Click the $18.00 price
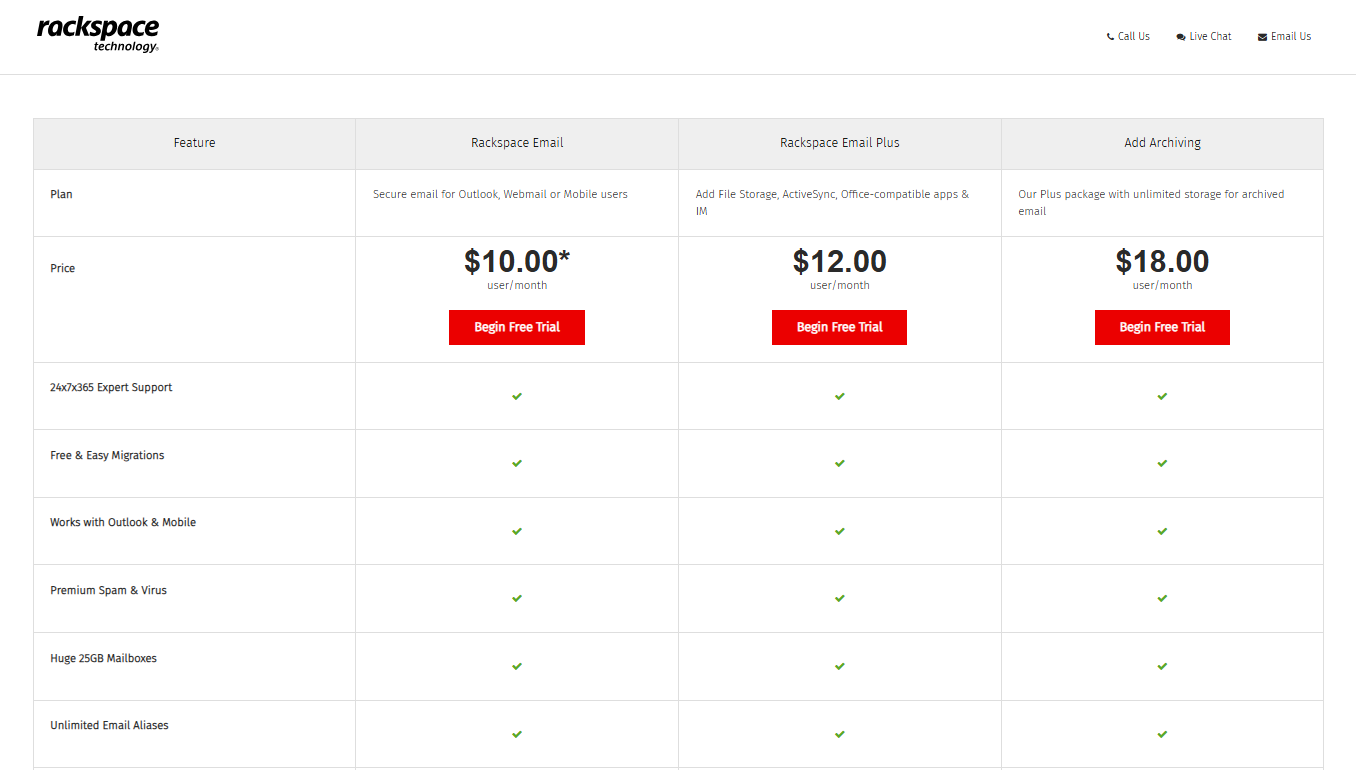The width and height of the screenshot is (1356, 770). [1162, 261]
